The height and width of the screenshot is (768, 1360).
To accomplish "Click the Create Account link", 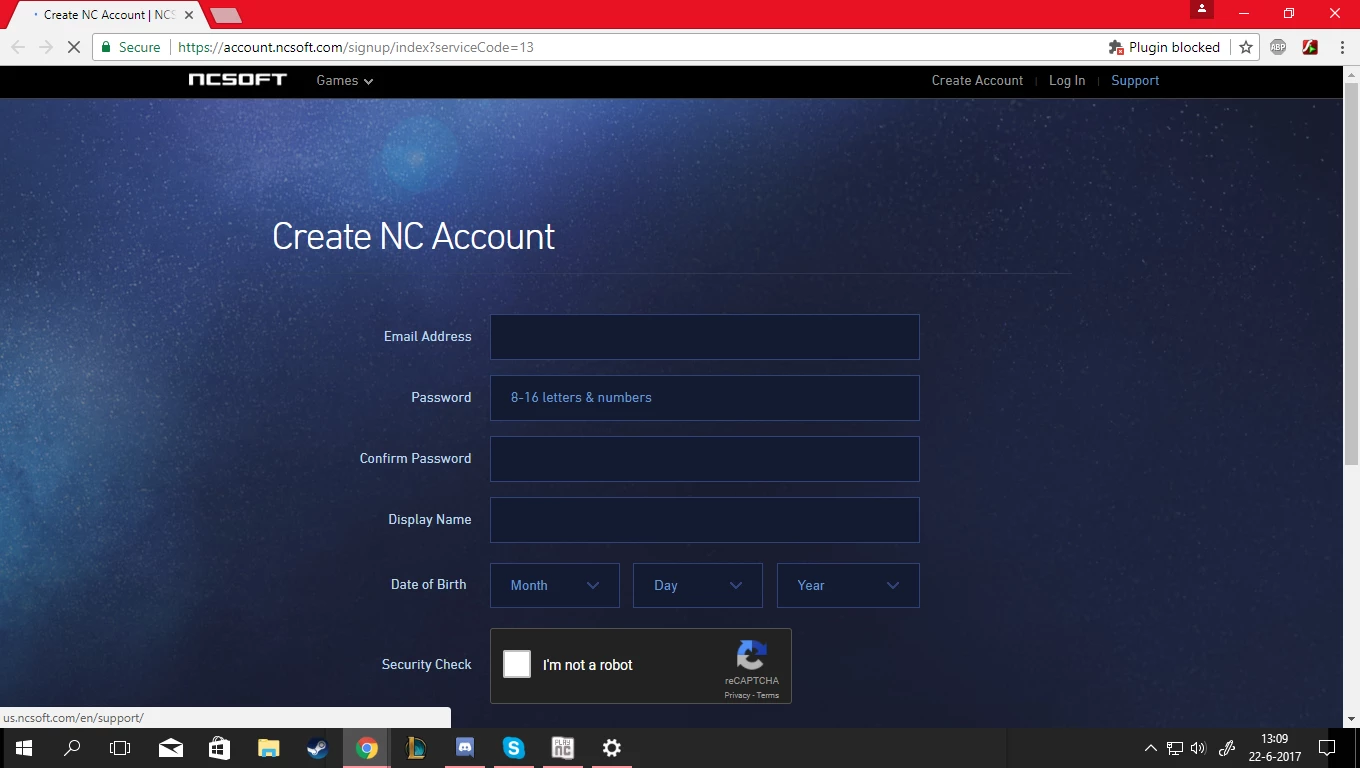I will tap(977, 81).
